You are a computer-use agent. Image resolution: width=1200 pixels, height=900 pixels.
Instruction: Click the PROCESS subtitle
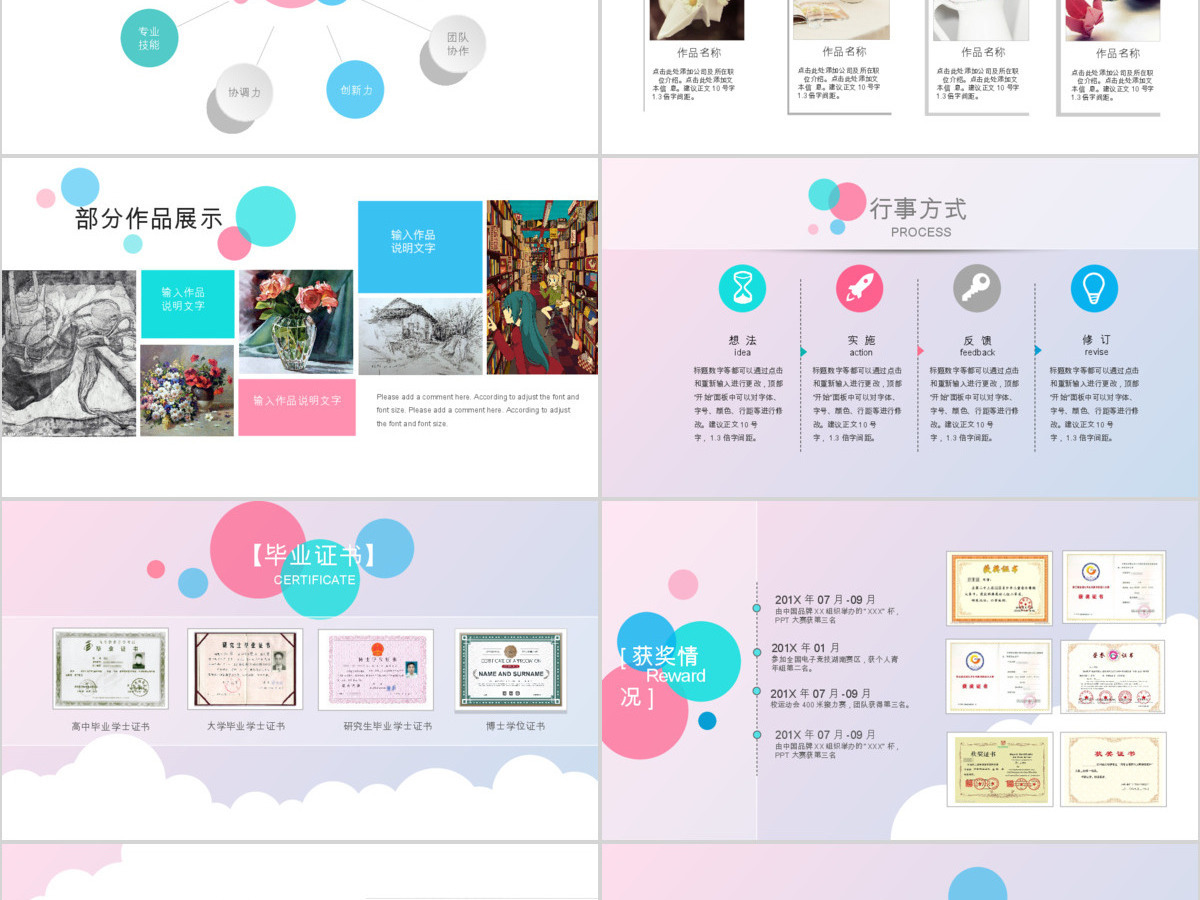(x=921, y=232)
